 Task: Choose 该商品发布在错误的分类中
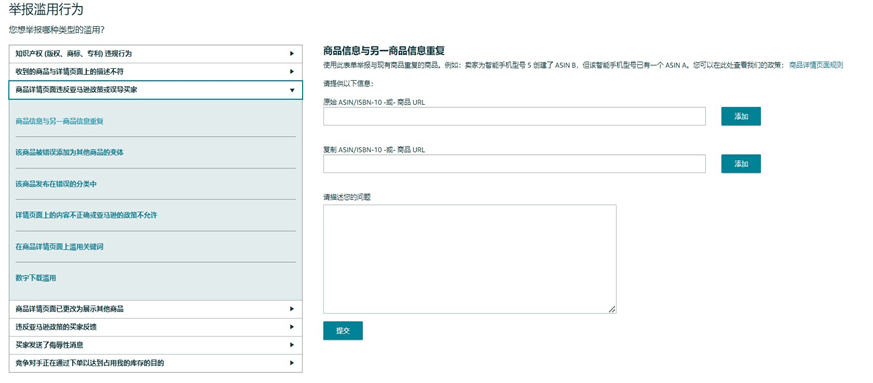[56, 184]
